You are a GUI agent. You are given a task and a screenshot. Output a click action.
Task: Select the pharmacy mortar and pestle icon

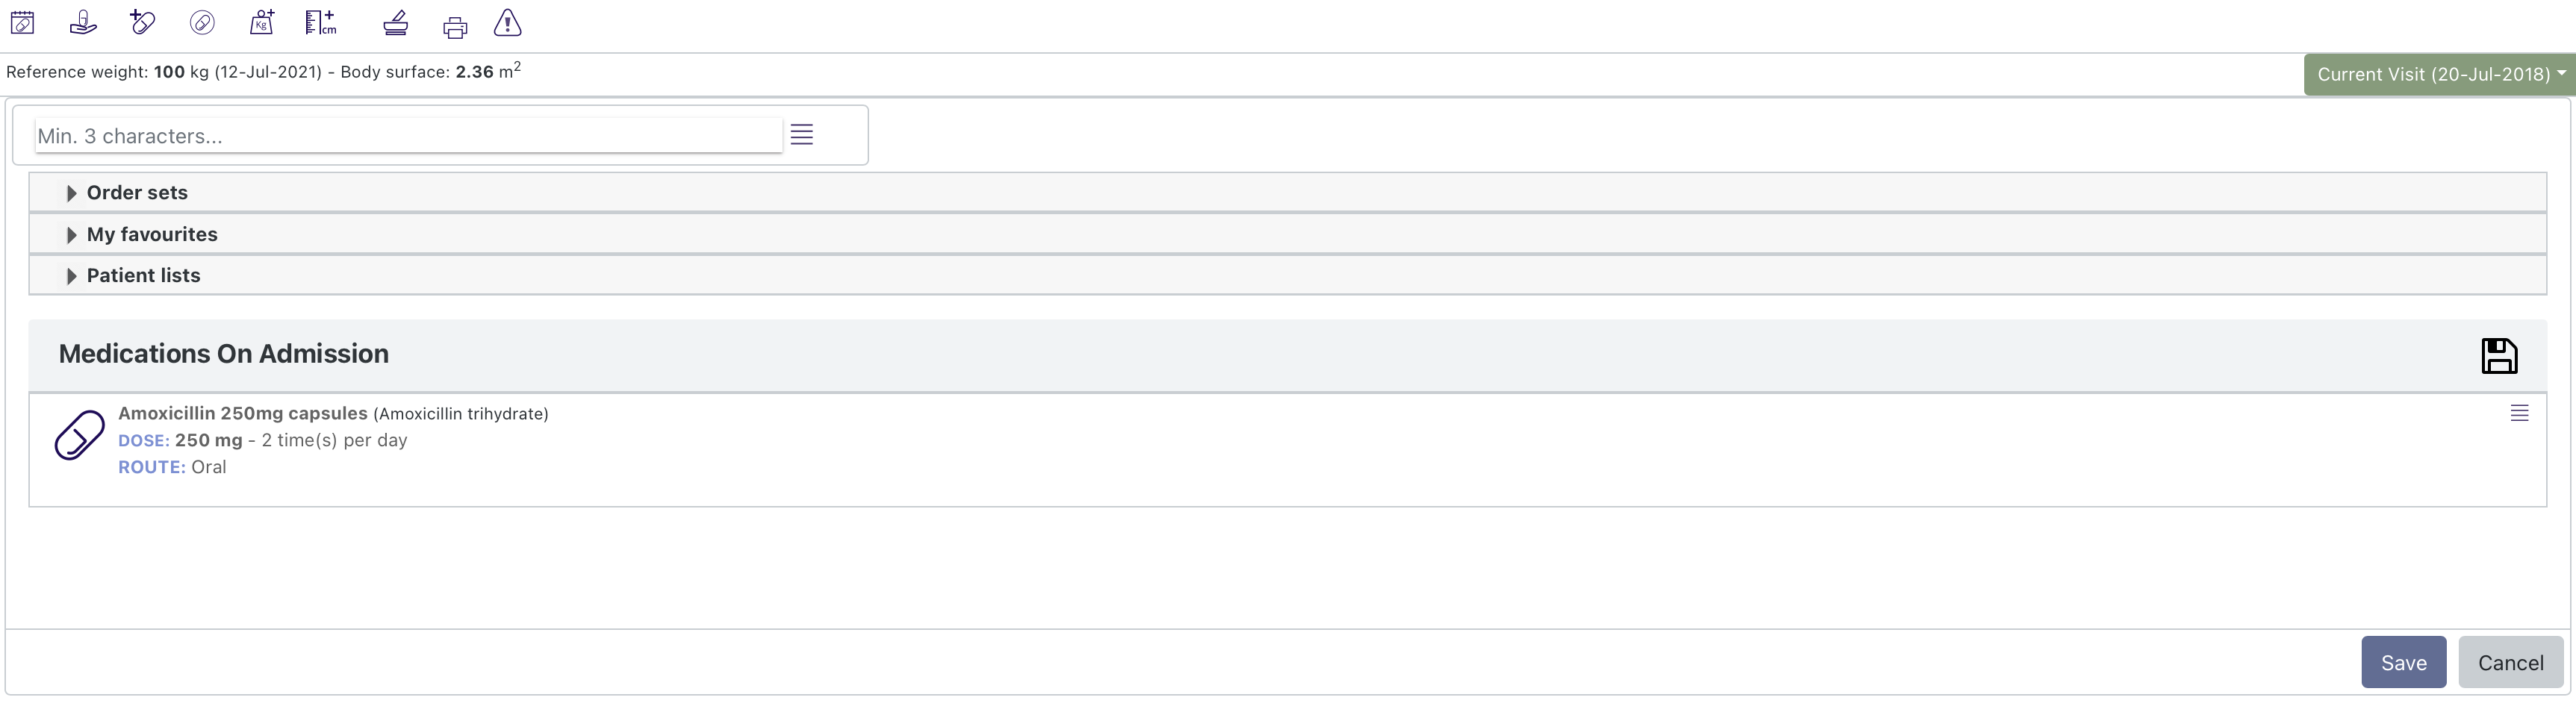click(x=396, y=24)
